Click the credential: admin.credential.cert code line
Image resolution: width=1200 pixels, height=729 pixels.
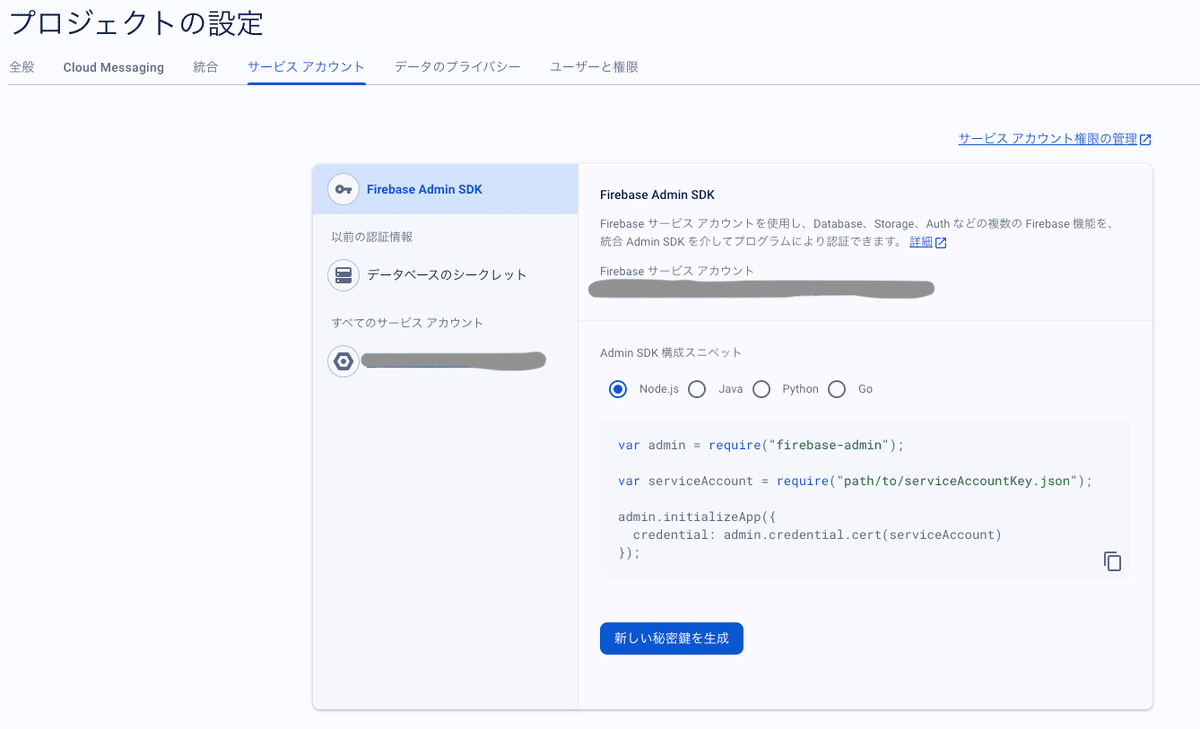click(x=817, y=535)
